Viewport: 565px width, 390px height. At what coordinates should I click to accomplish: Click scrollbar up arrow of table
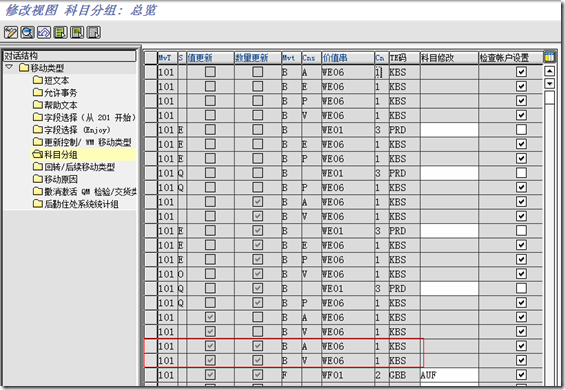pyautogui.click(x=549, y=71)
